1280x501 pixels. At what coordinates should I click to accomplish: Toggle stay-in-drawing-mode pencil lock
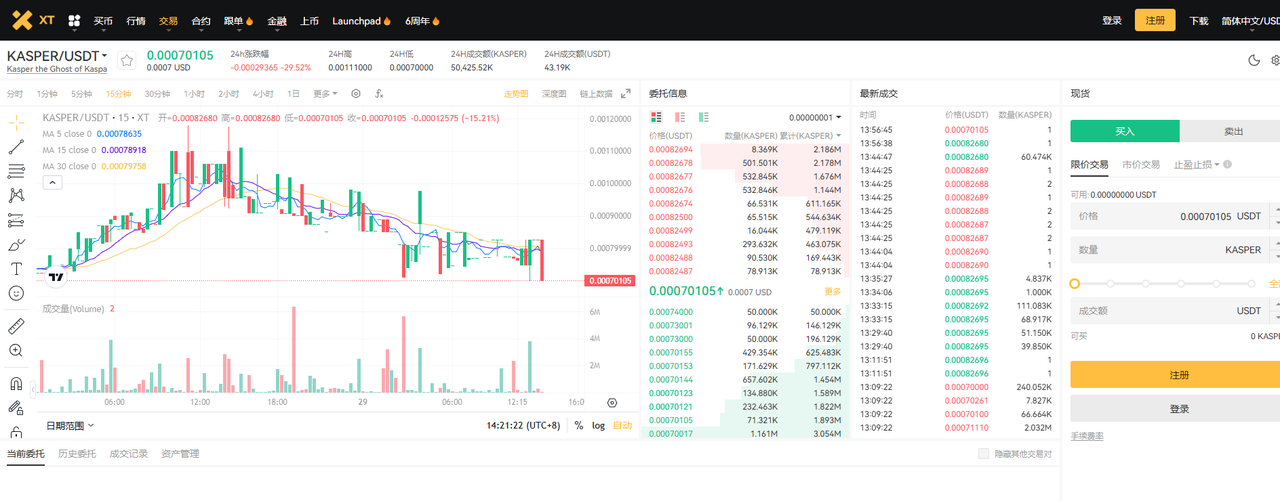pyautogui.click(x=16, y=408)
